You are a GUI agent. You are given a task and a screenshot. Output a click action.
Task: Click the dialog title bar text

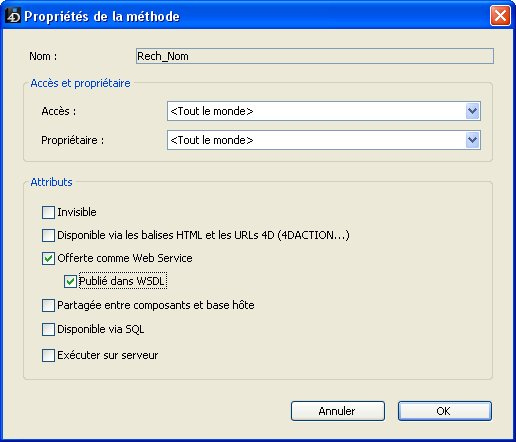coord(102,16)
